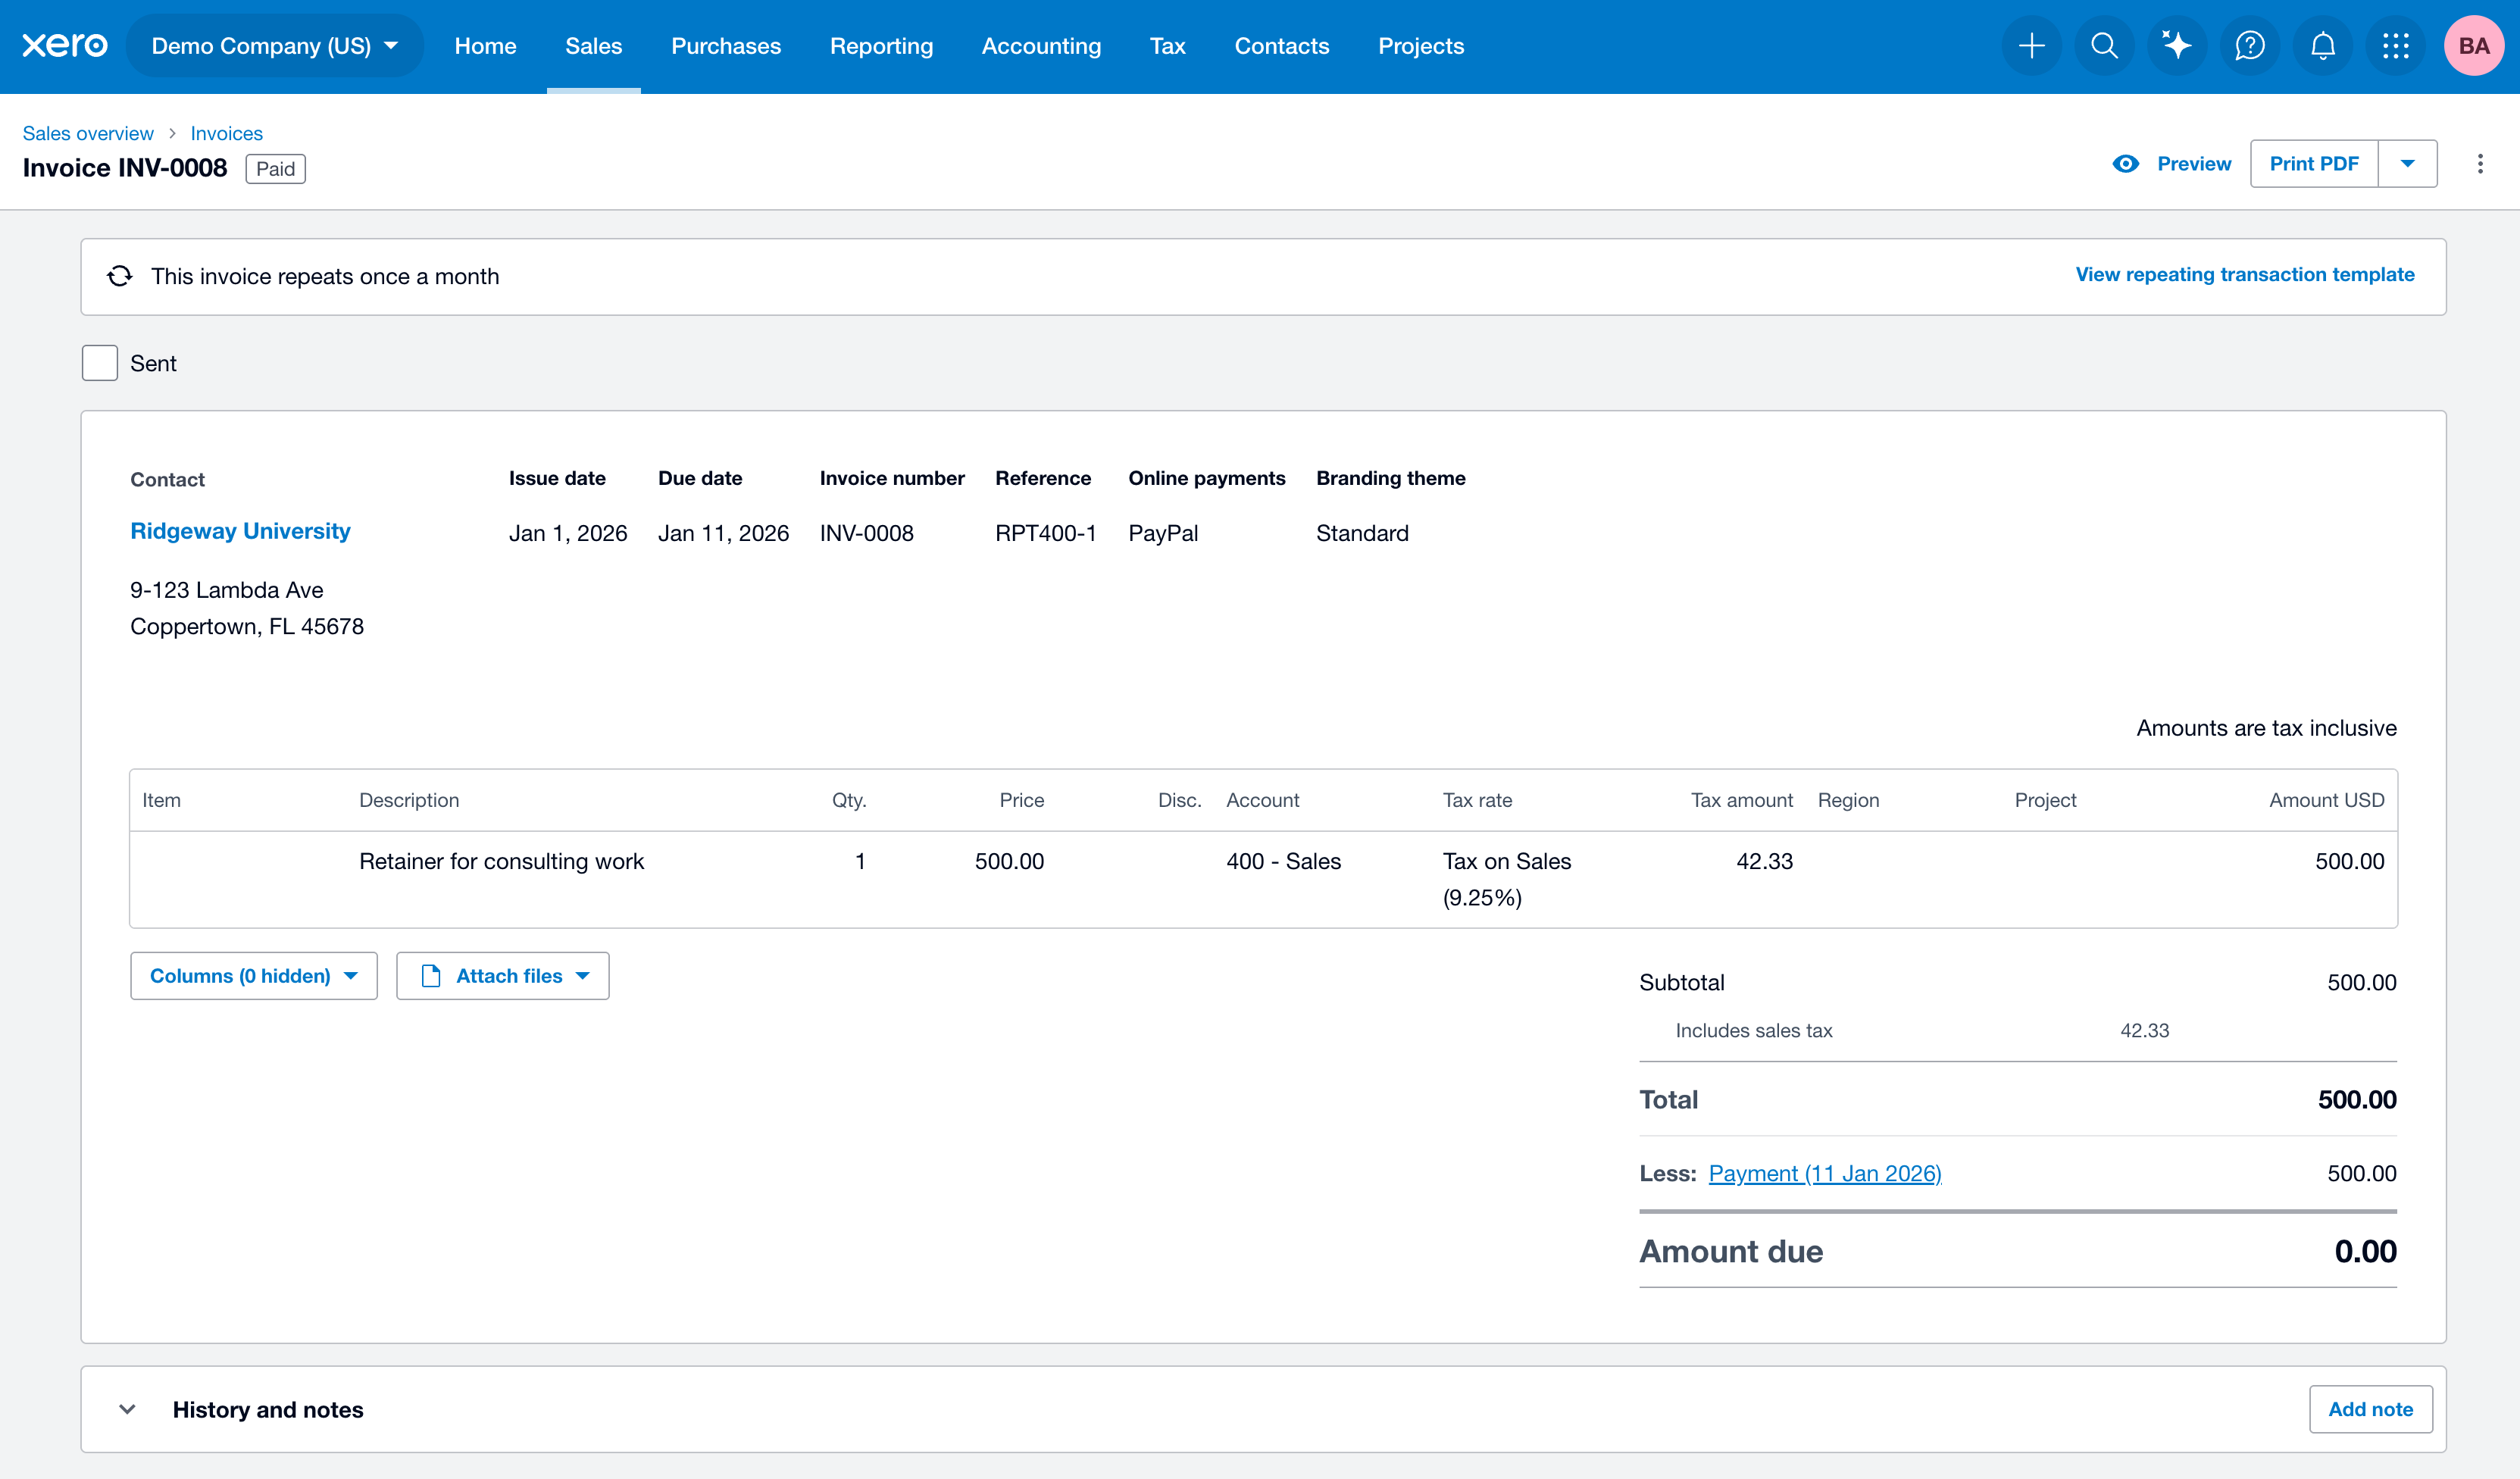Open the search magnifier icon
Viewport: 2520px width, 1479px height.
coord(2104,46)
